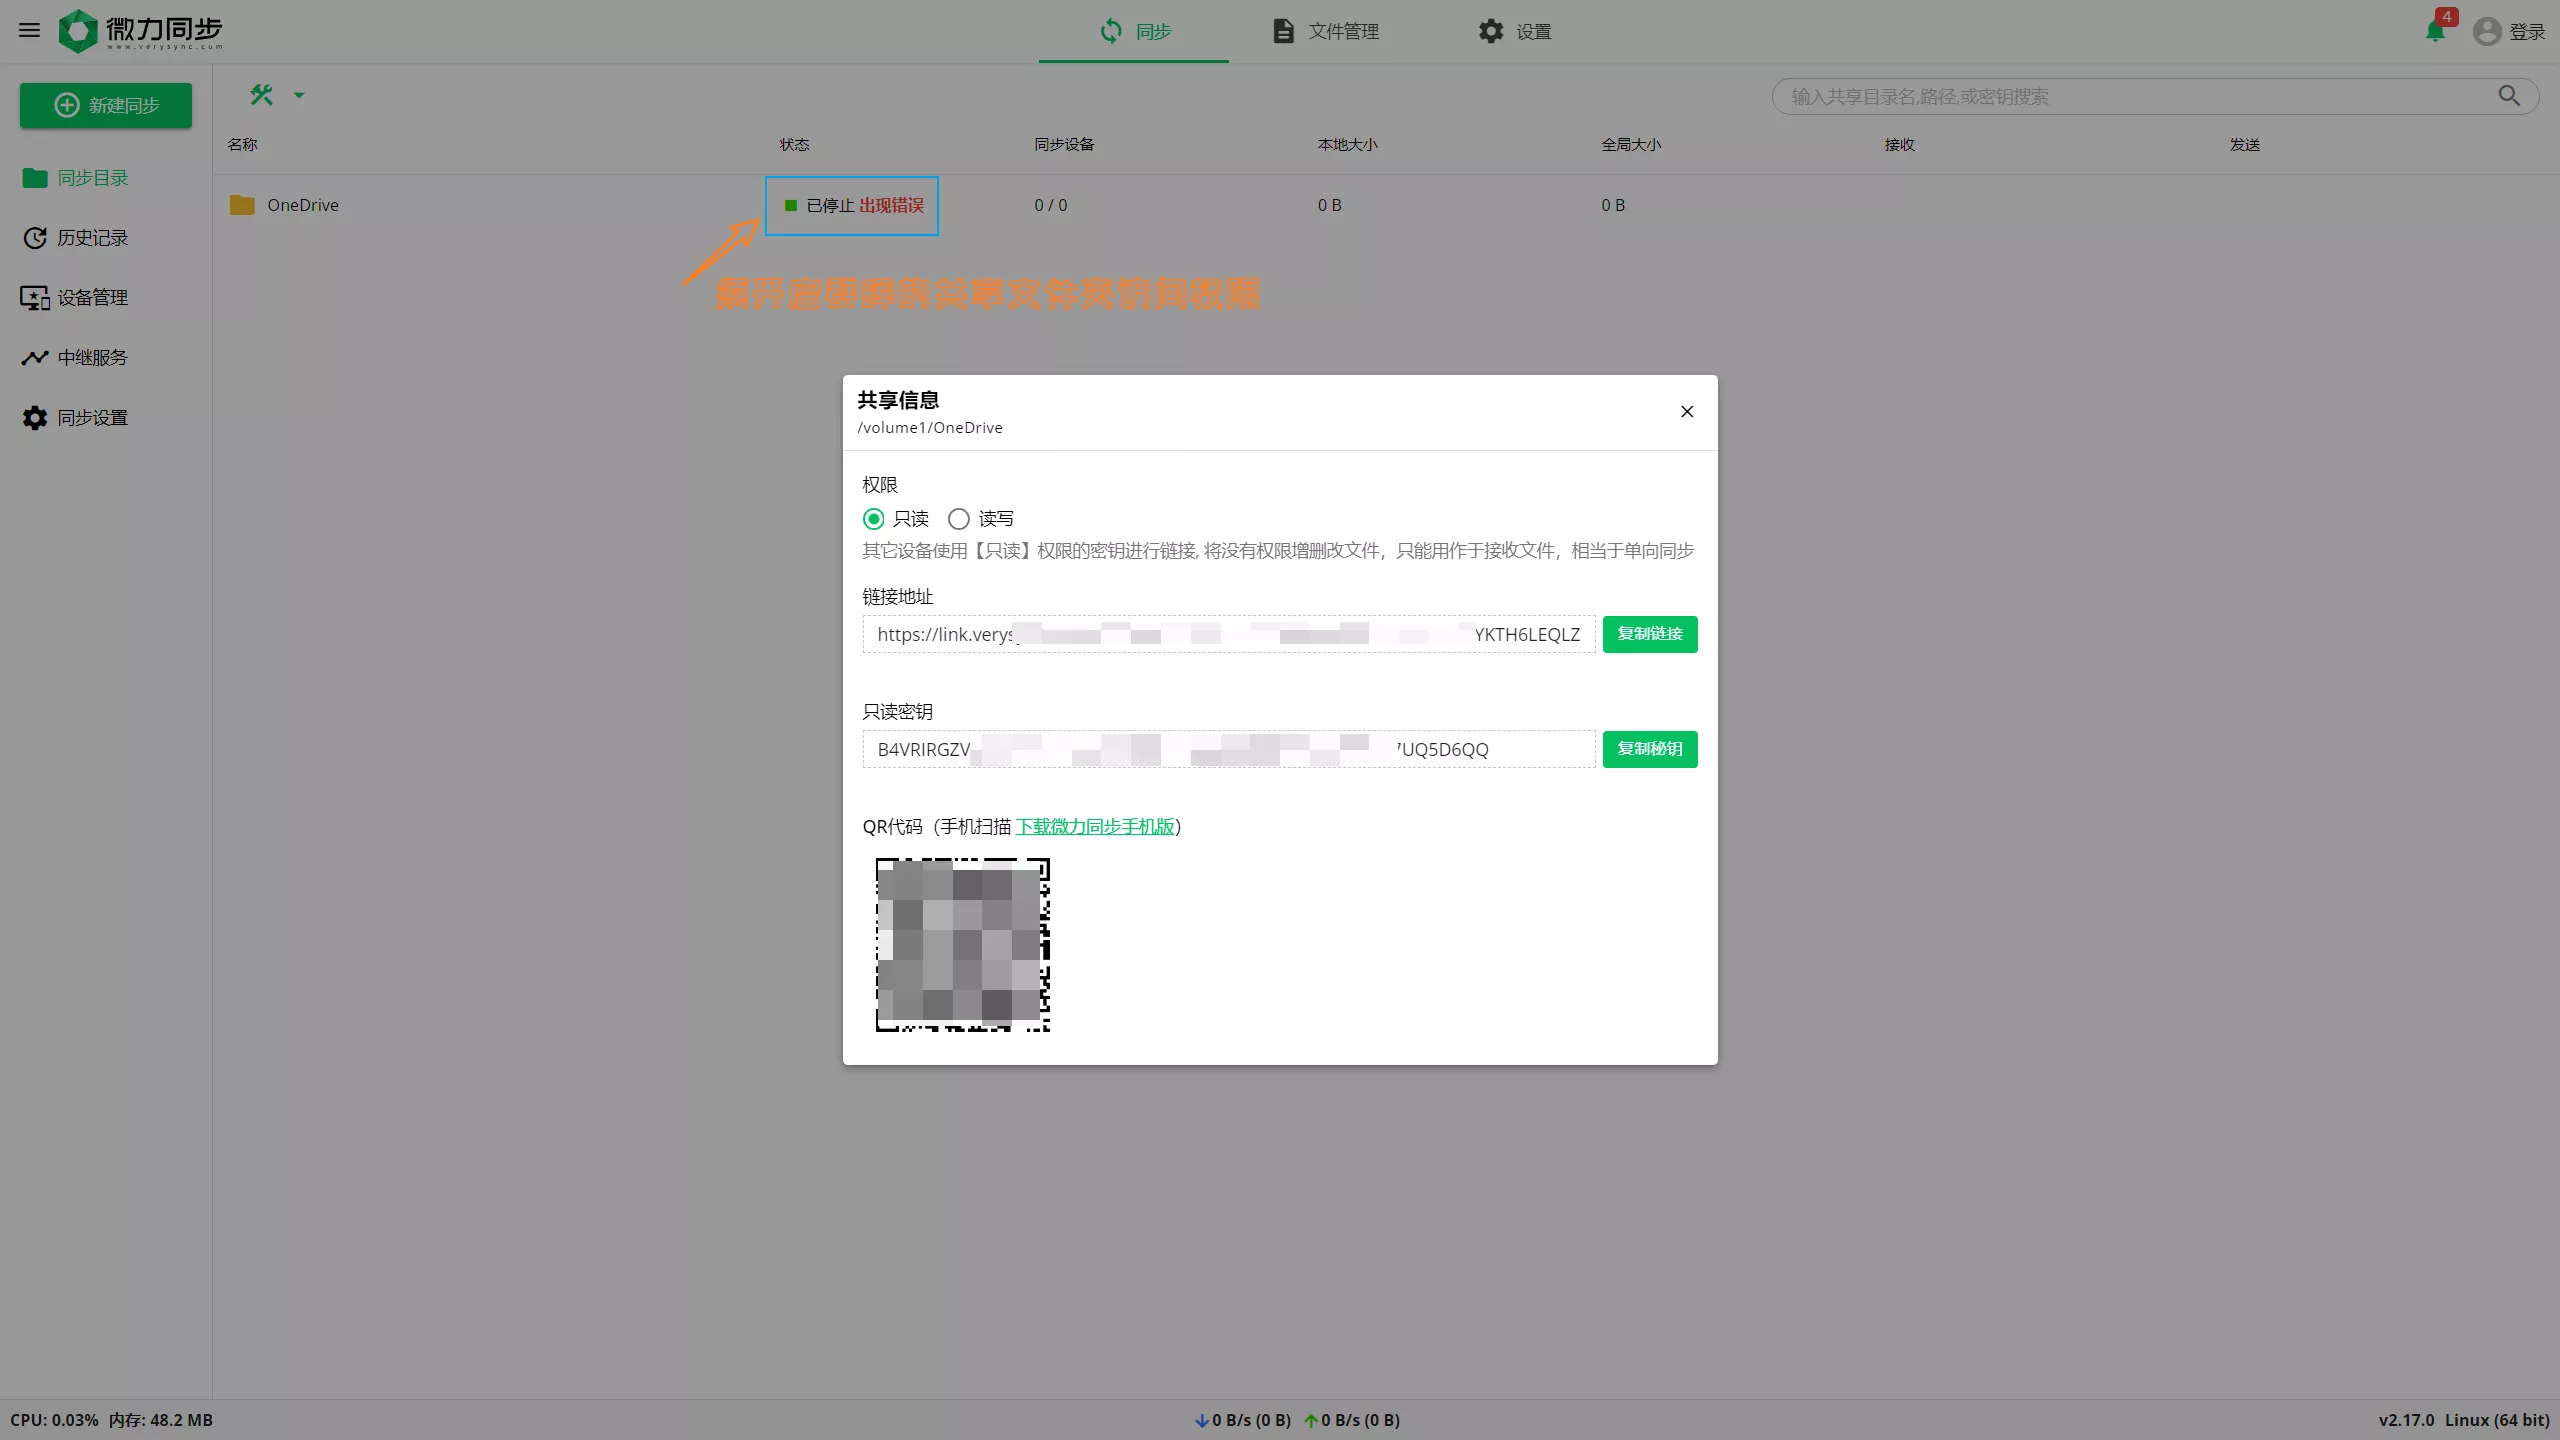Open the tools wrench icon
This screenshot has width=2560, height=1440.
pos(262,95)
